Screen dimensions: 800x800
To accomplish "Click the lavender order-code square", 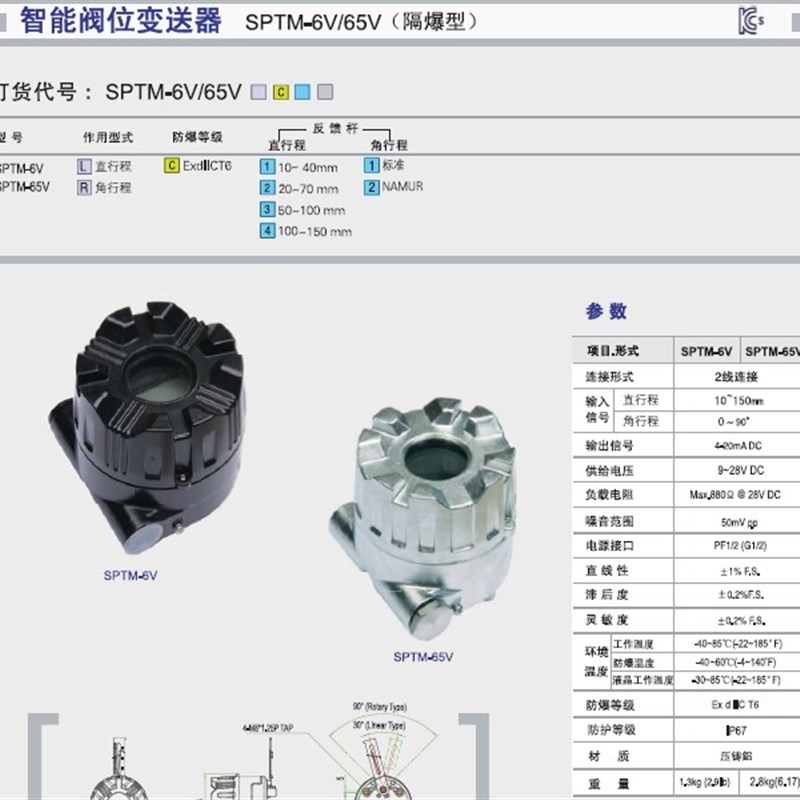I will point(258,92).
